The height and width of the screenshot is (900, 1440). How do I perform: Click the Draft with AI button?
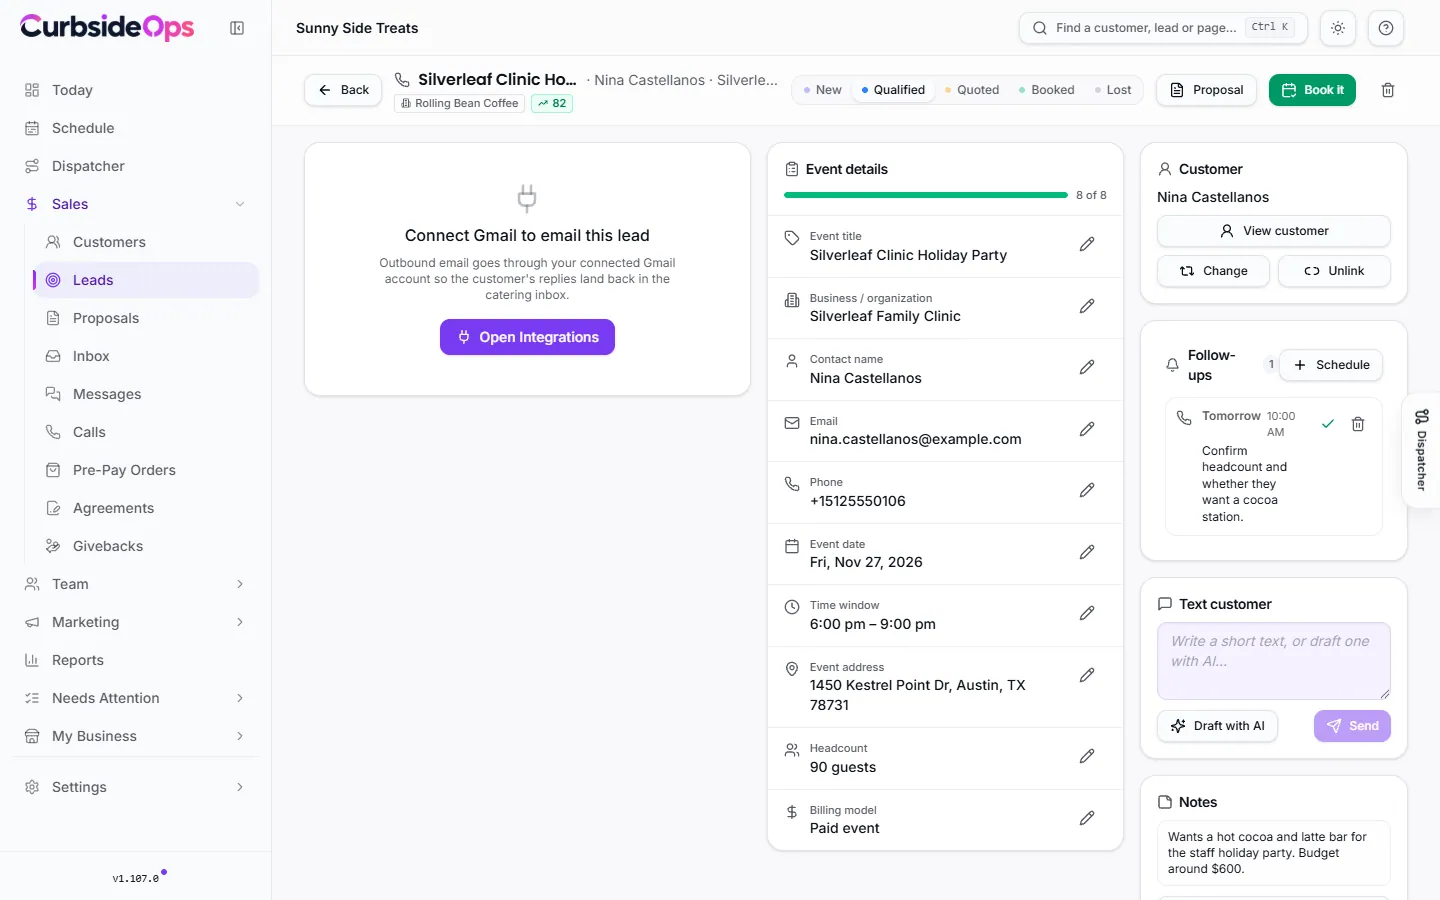coord(1218,726)
